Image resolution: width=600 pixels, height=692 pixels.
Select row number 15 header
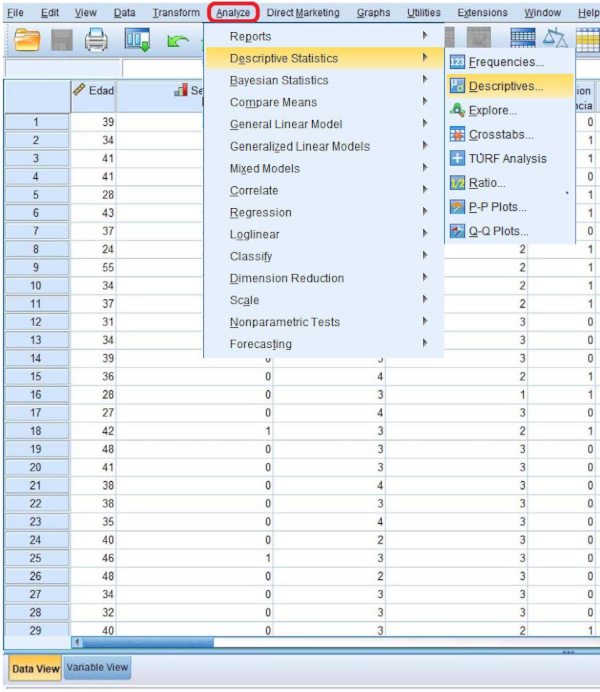click(x=36, y=376)
